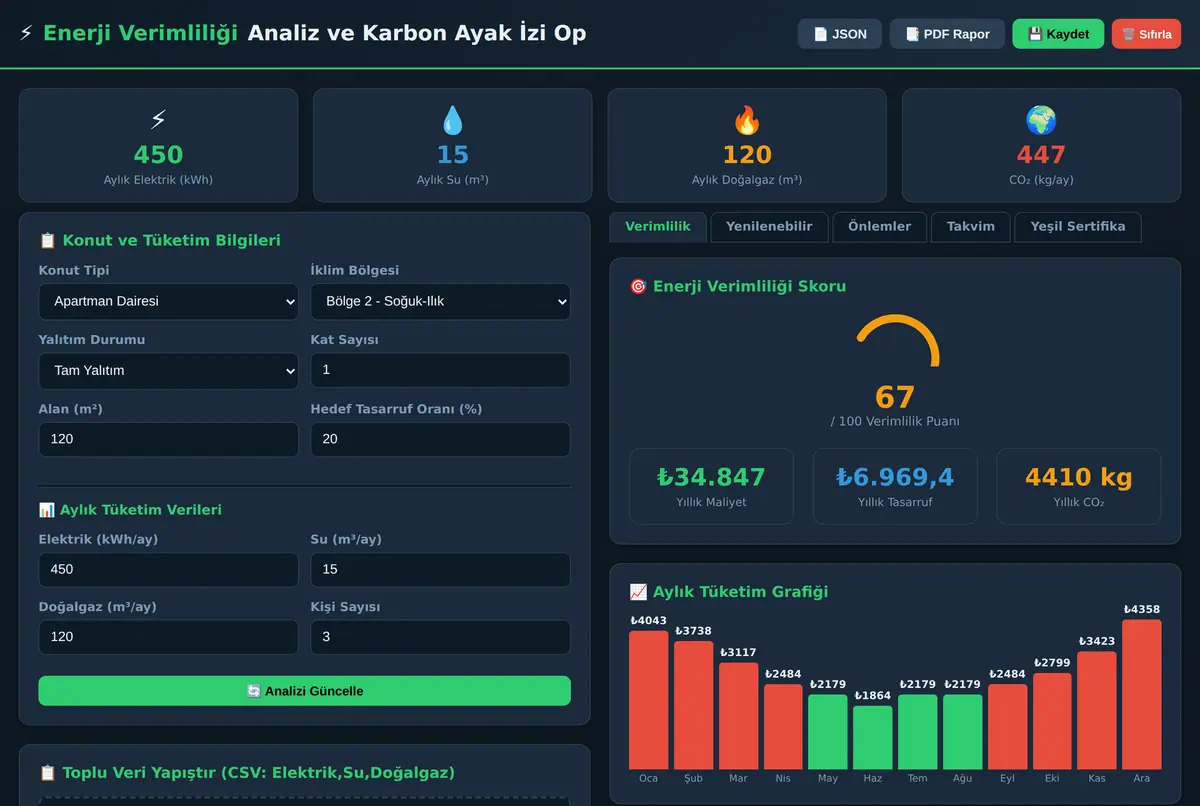Click the Şub bar showing ₺3738
Viewport: 1200px width, 806px height.
tap(693, 705)
